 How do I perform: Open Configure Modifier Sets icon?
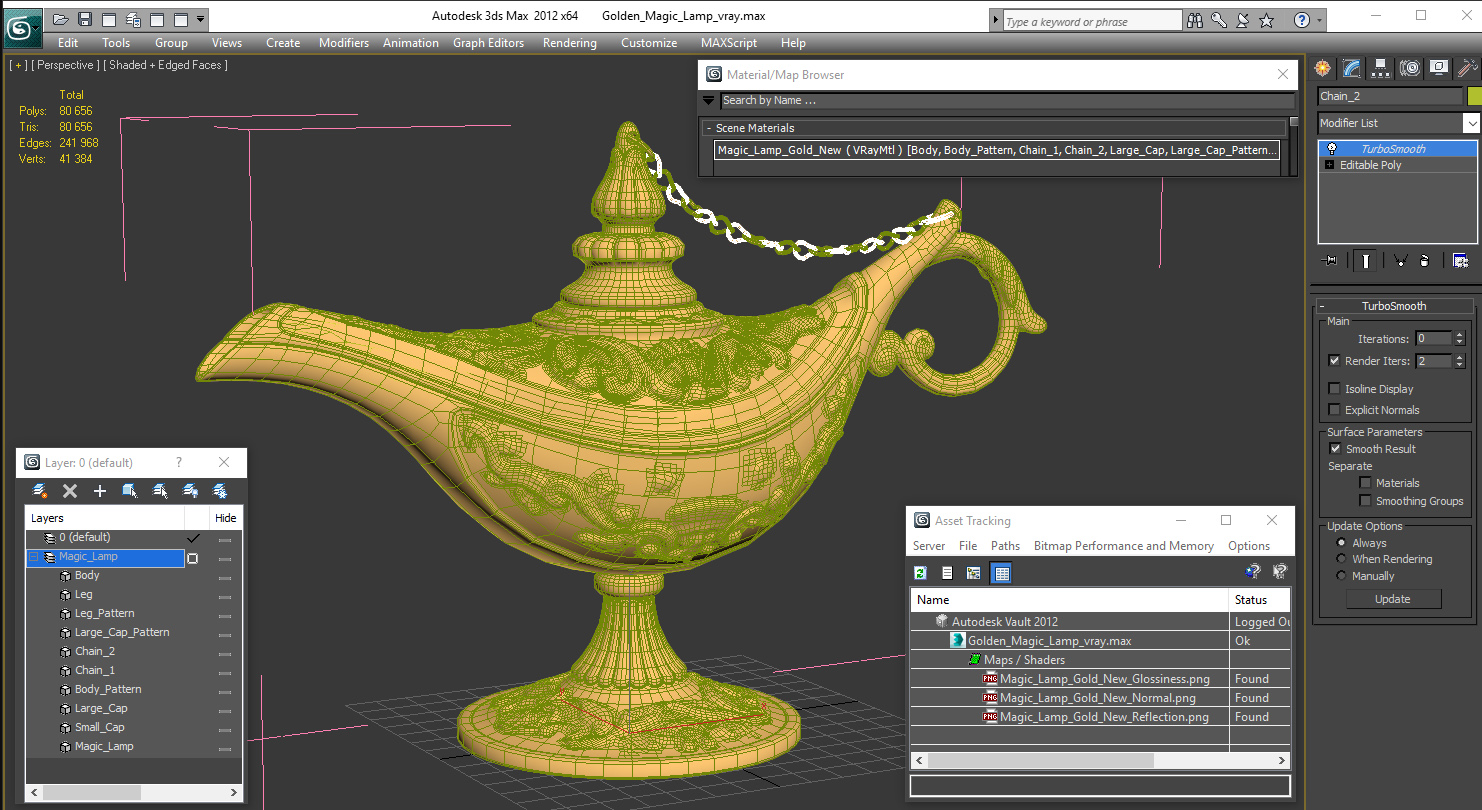[x=1460, y=260]
